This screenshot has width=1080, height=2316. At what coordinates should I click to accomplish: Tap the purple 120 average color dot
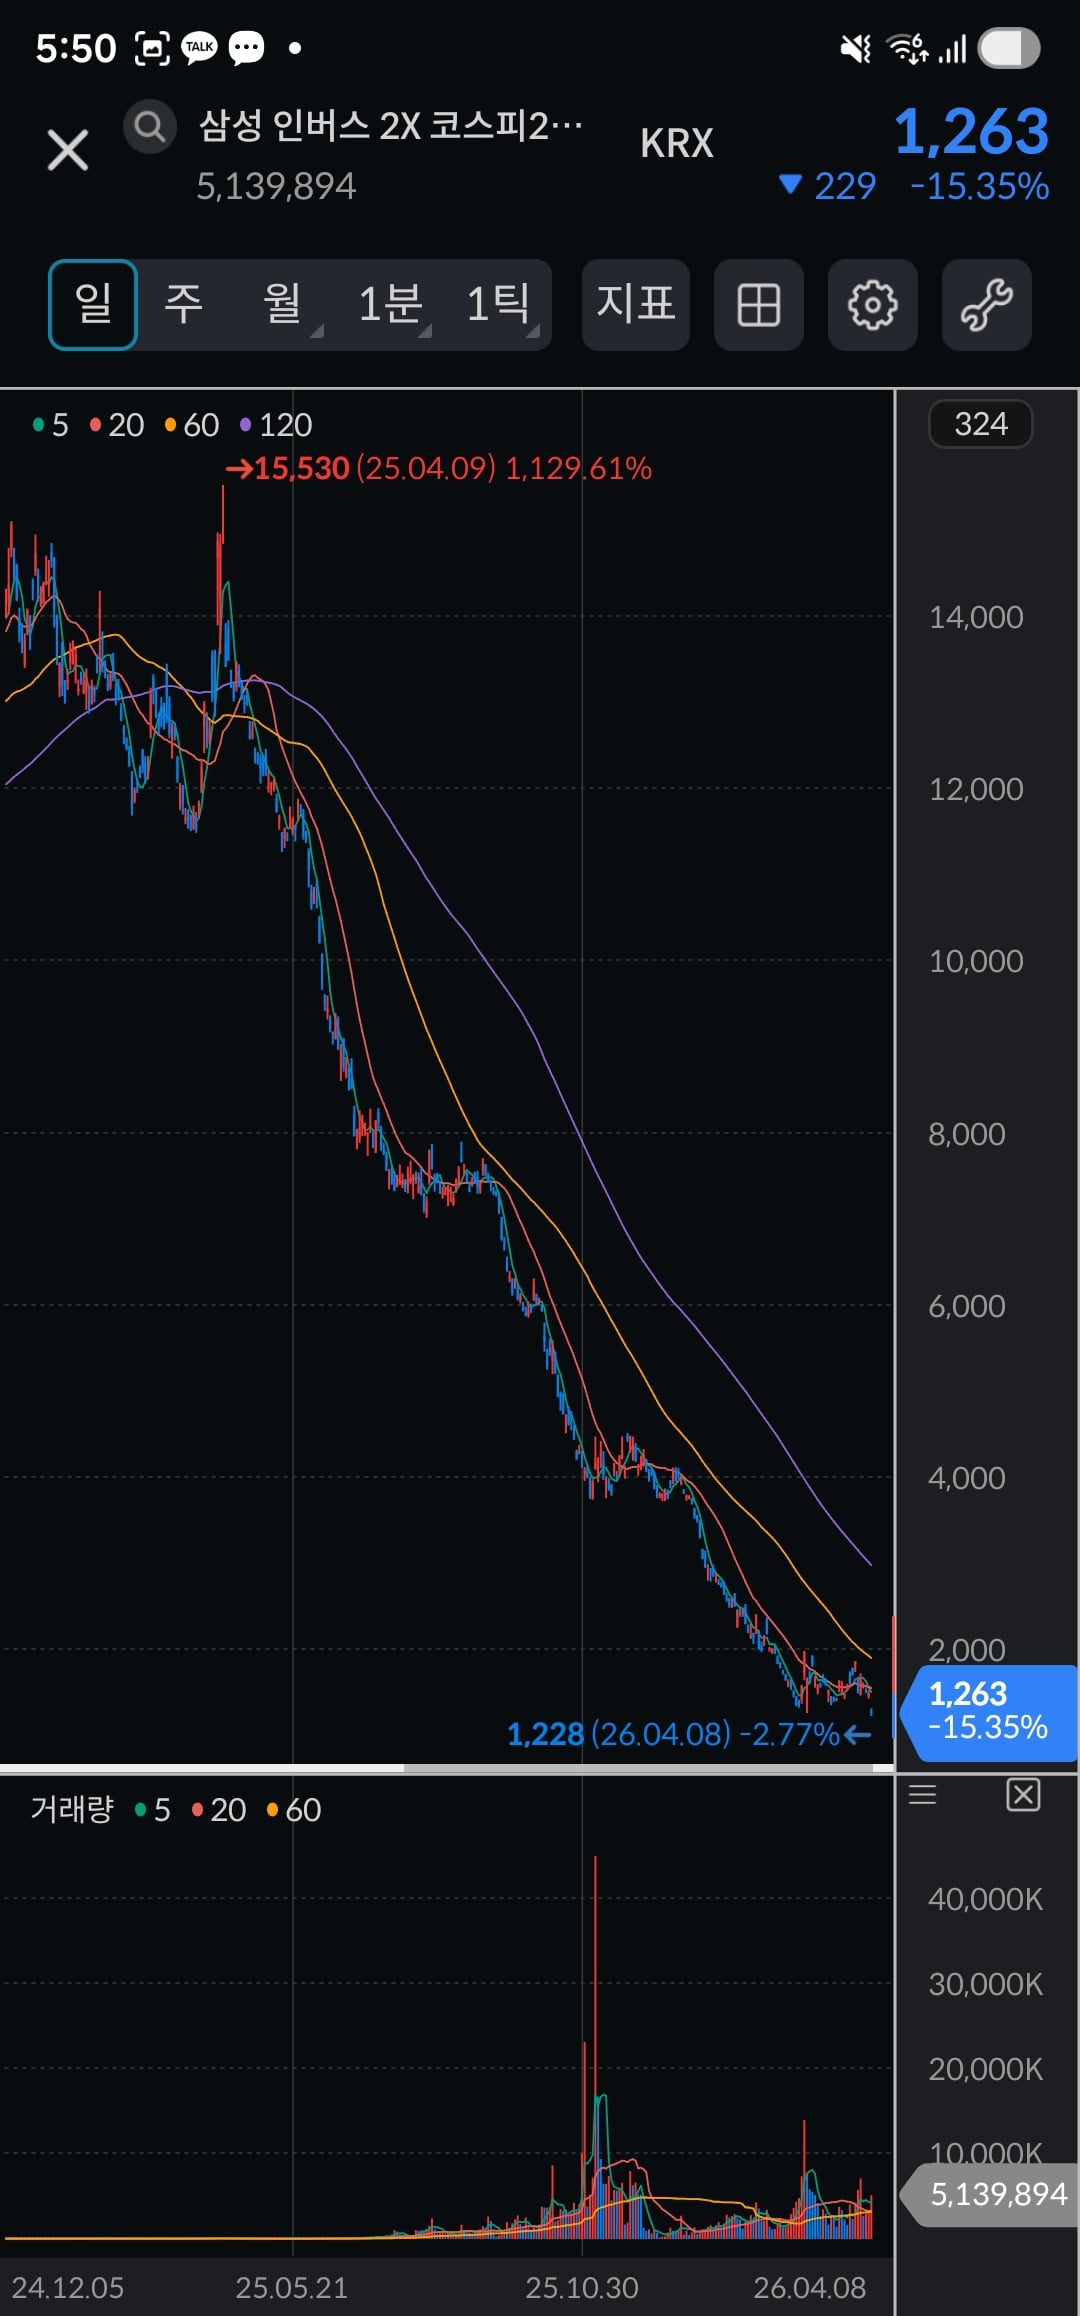(x=245, y=426)
